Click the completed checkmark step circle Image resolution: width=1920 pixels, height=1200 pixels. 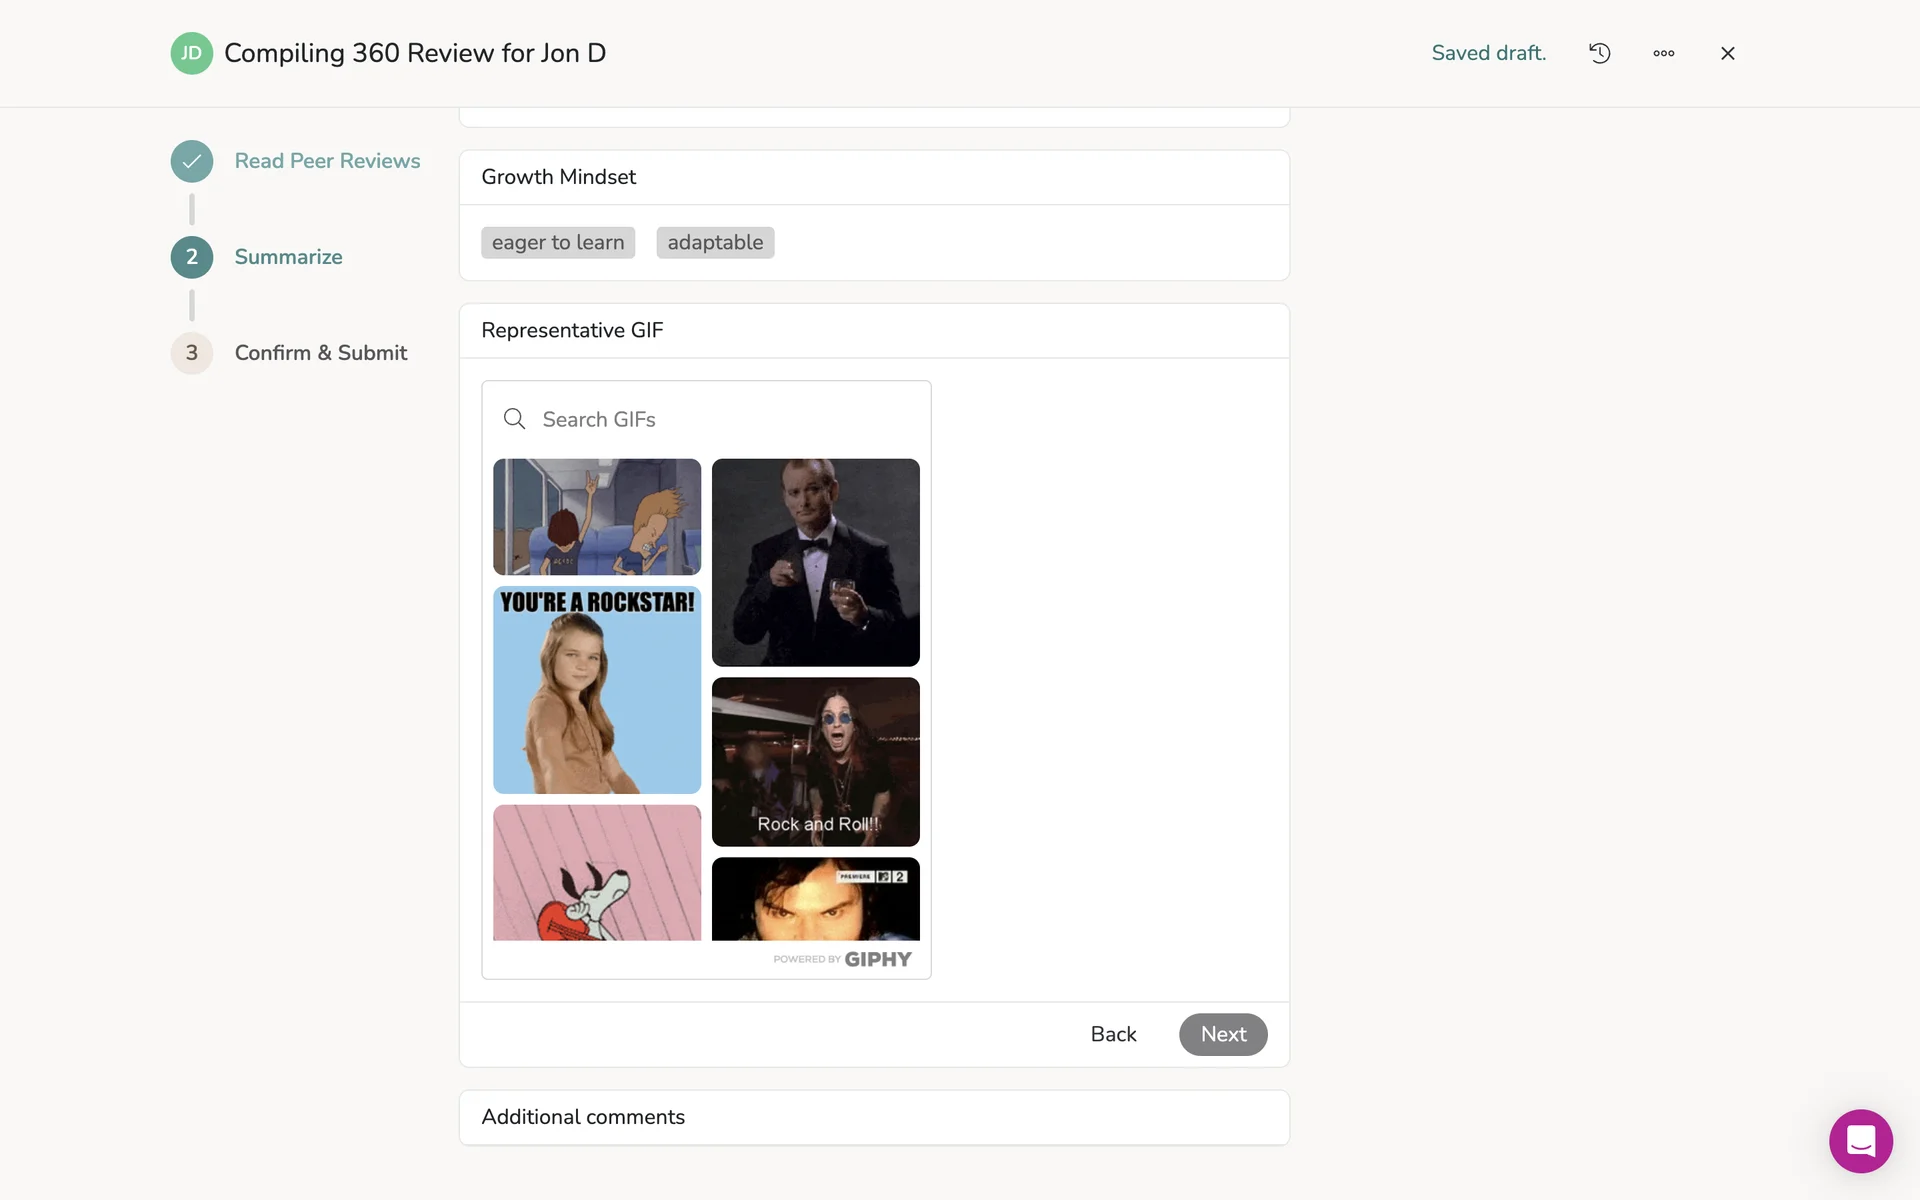[191, 161]
